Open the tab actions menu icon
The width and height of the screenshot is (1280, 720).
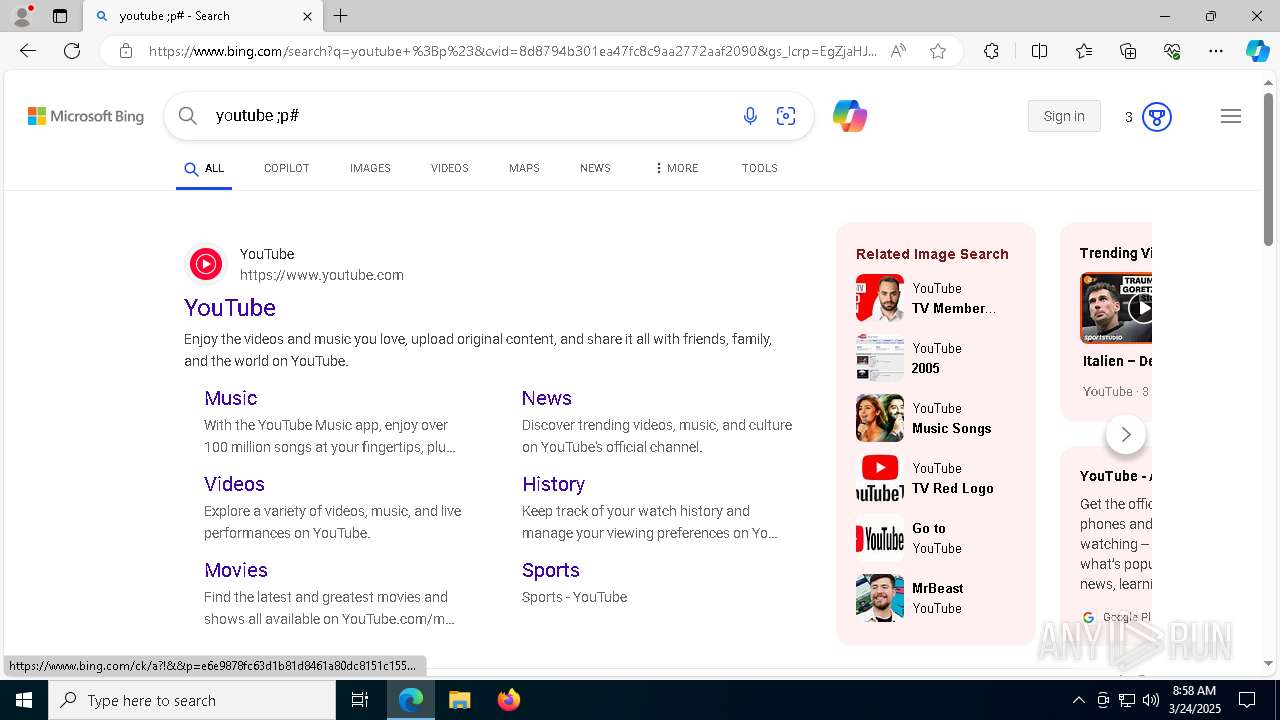pyautogui.click(x=60, y=16)
